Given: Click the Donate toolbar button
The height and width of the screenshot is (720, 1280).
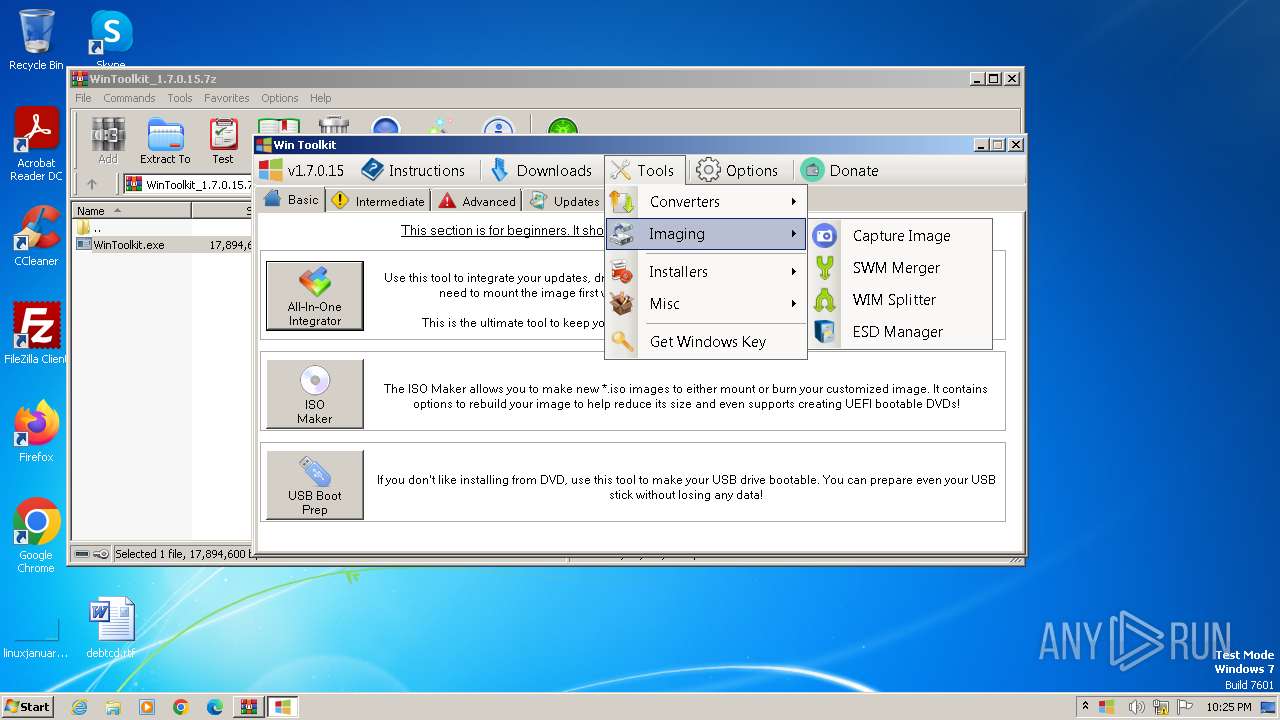Looking at the screenshot, I should click(840, 170).
